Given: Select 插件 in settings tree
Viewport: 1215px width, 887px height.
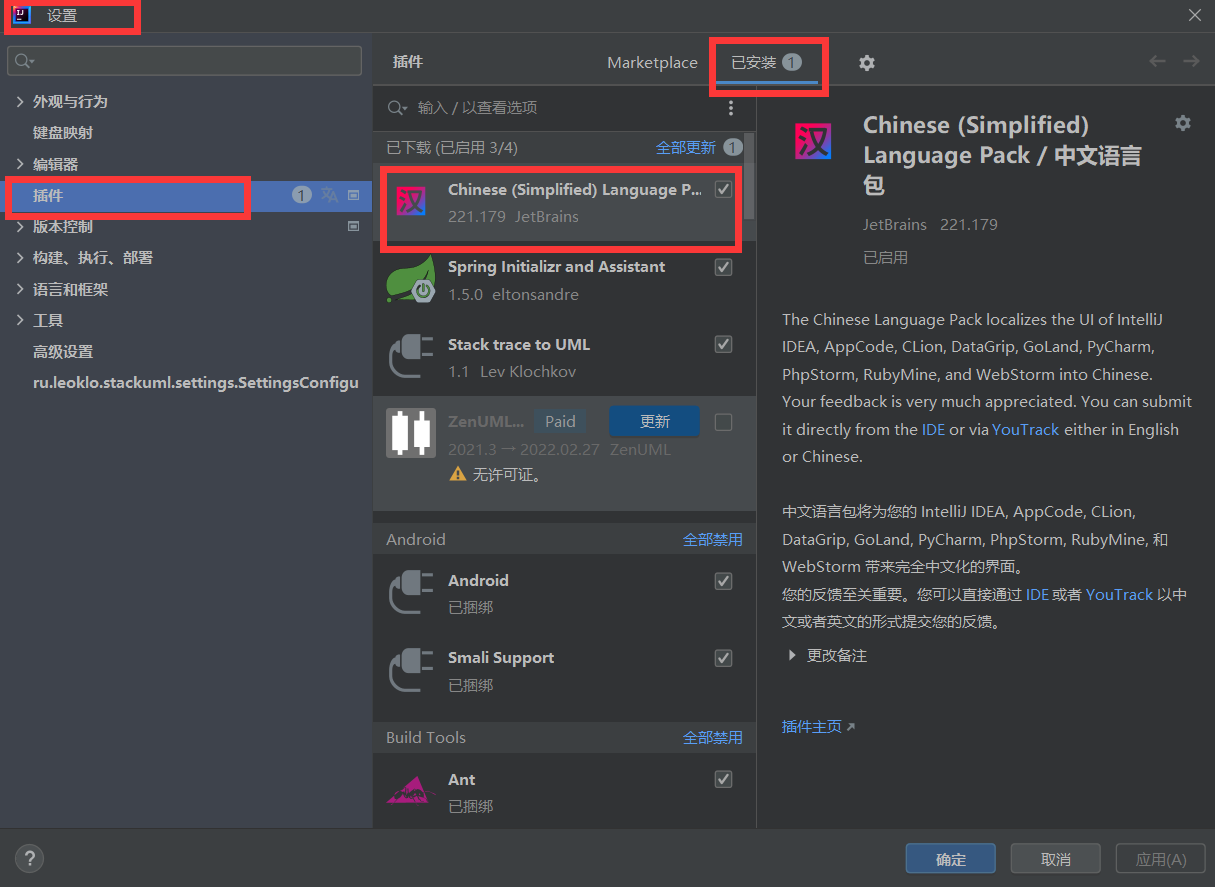Looking at the screenshot, I should [x=186, y=195].
